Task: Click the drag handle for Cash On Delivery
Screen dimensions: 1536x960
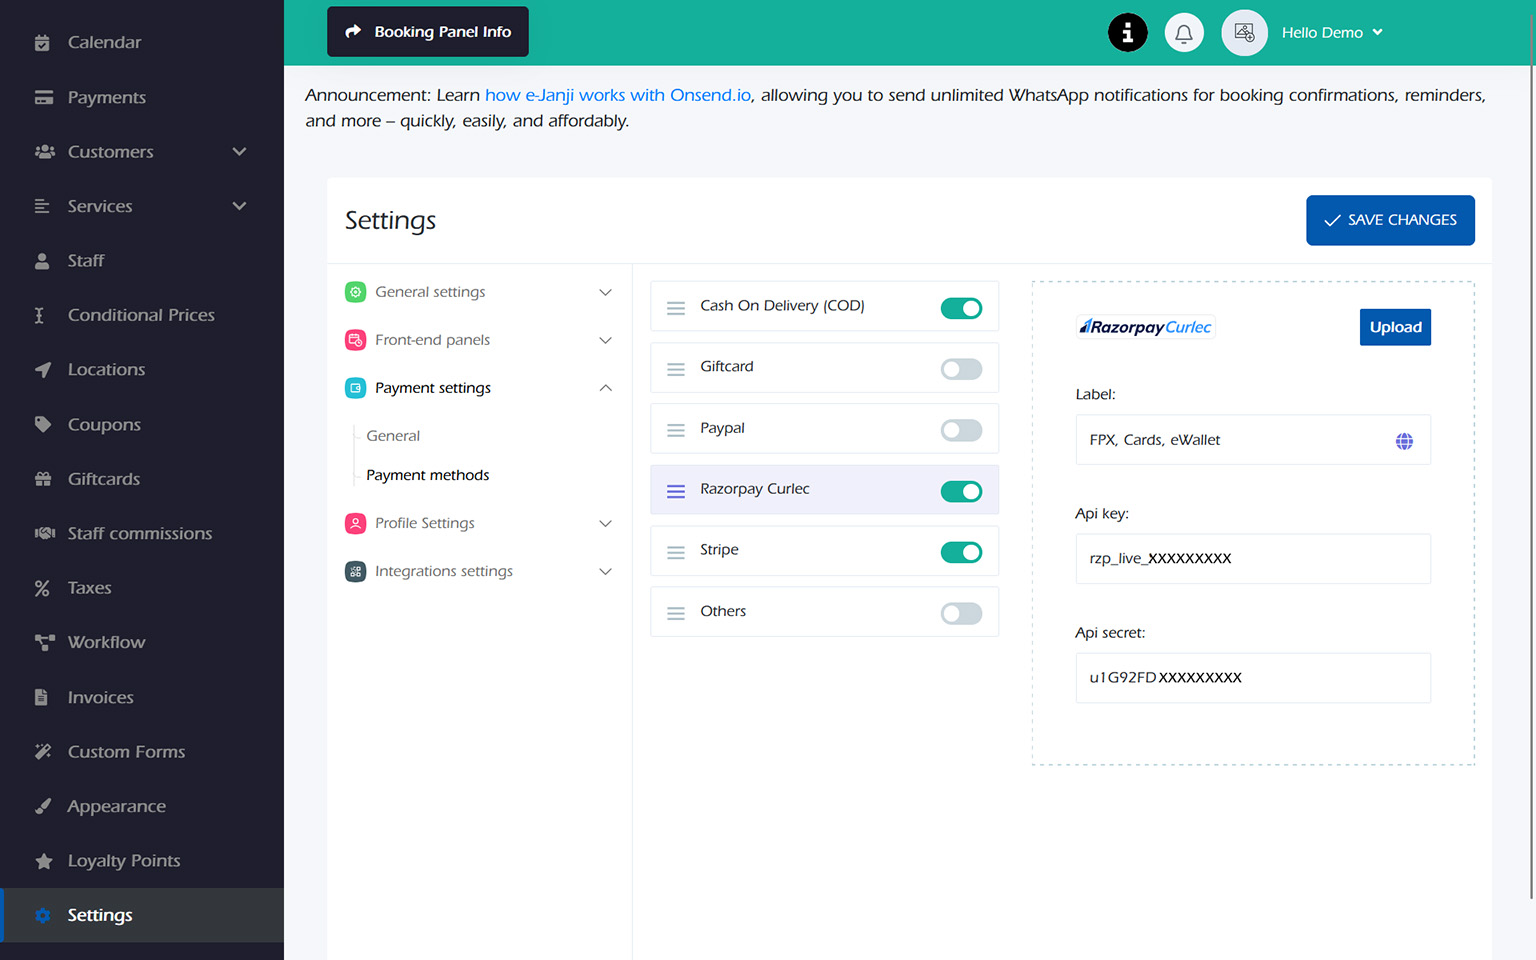Action: [676, 308]
